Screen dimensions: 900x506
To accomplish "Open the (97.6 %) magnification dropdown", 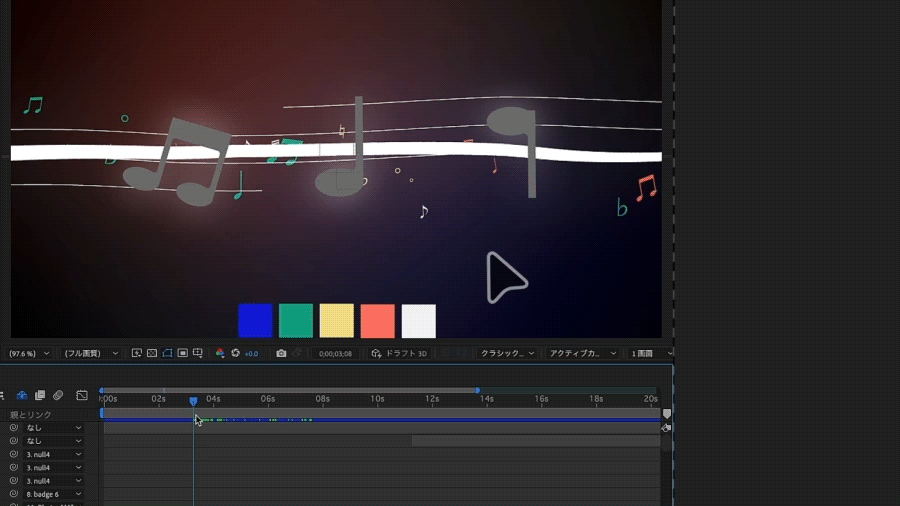I will point(29,353).
